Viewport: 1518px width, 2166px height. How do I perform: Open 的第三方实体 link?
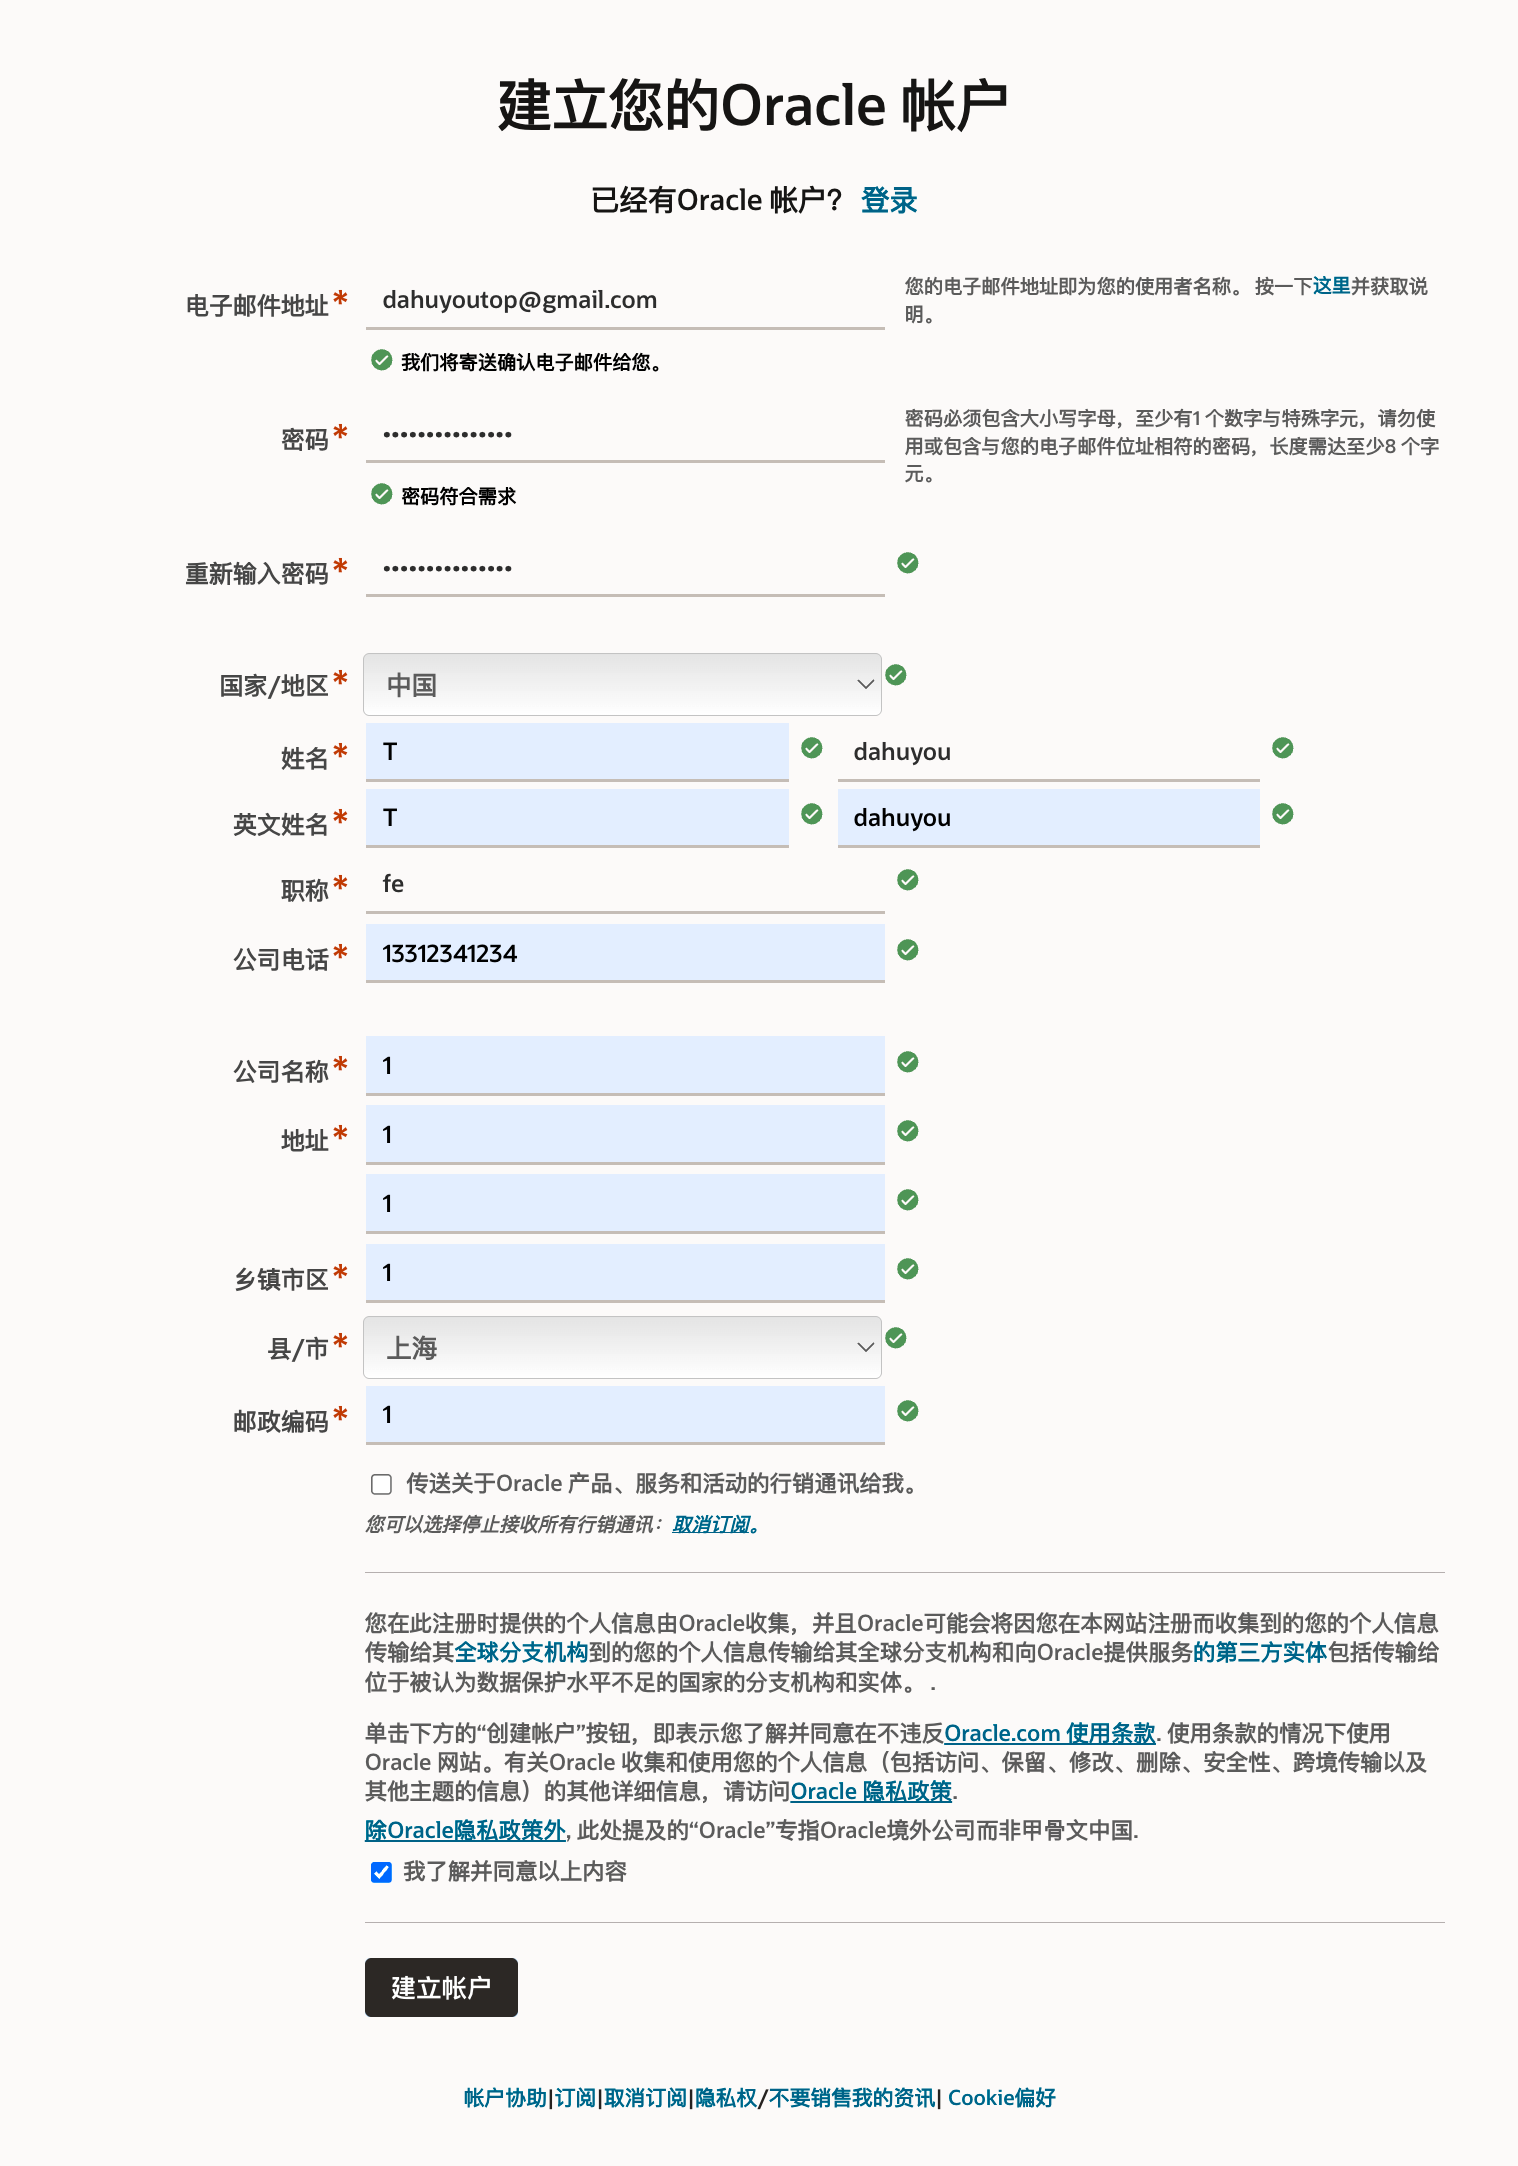[x=1260, y=1652]
